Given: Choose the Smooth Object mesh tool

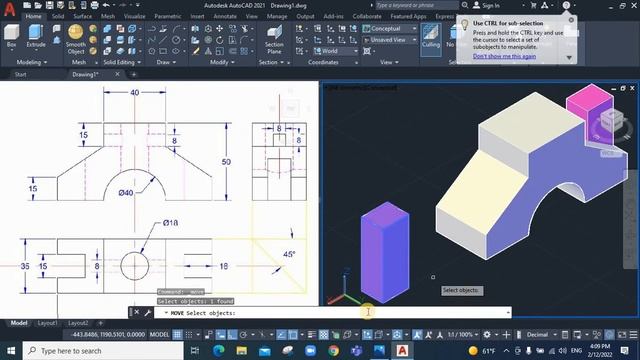Looking at the screenshot, I should (x=76, y=39).
